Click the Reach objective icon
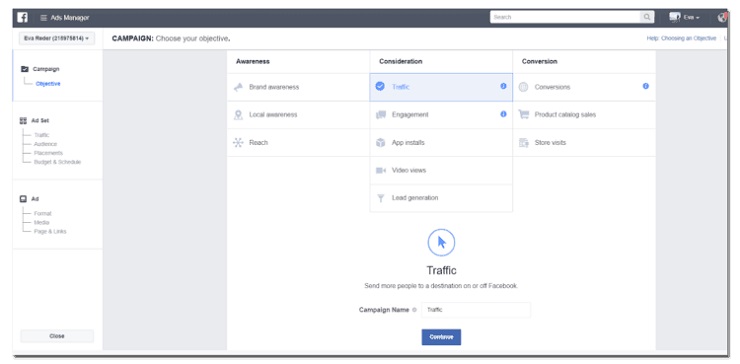 click(238, 143)
